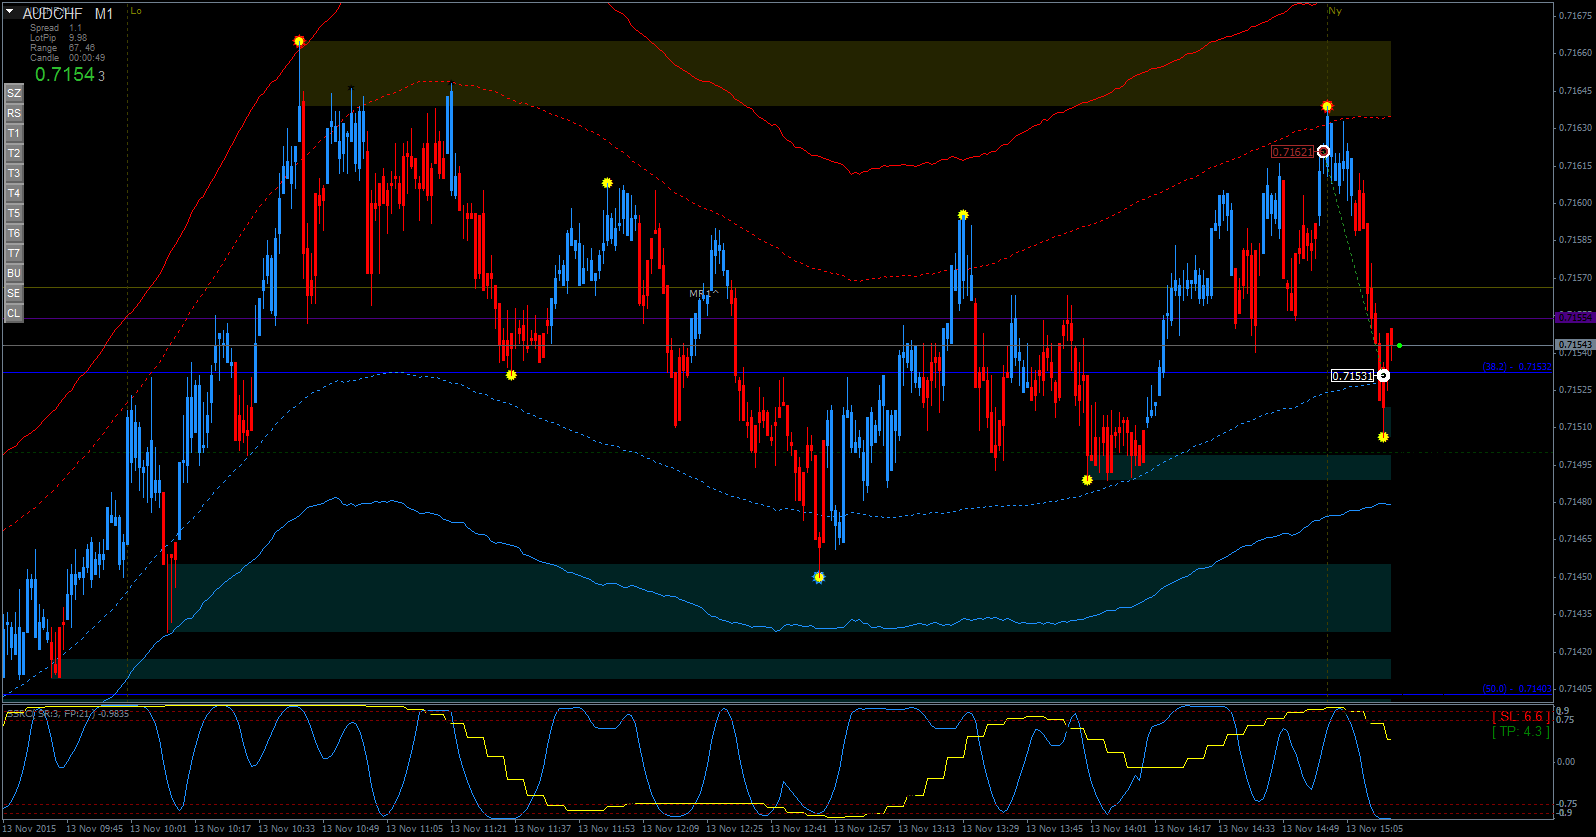Click the T7 button

point(14,253)
